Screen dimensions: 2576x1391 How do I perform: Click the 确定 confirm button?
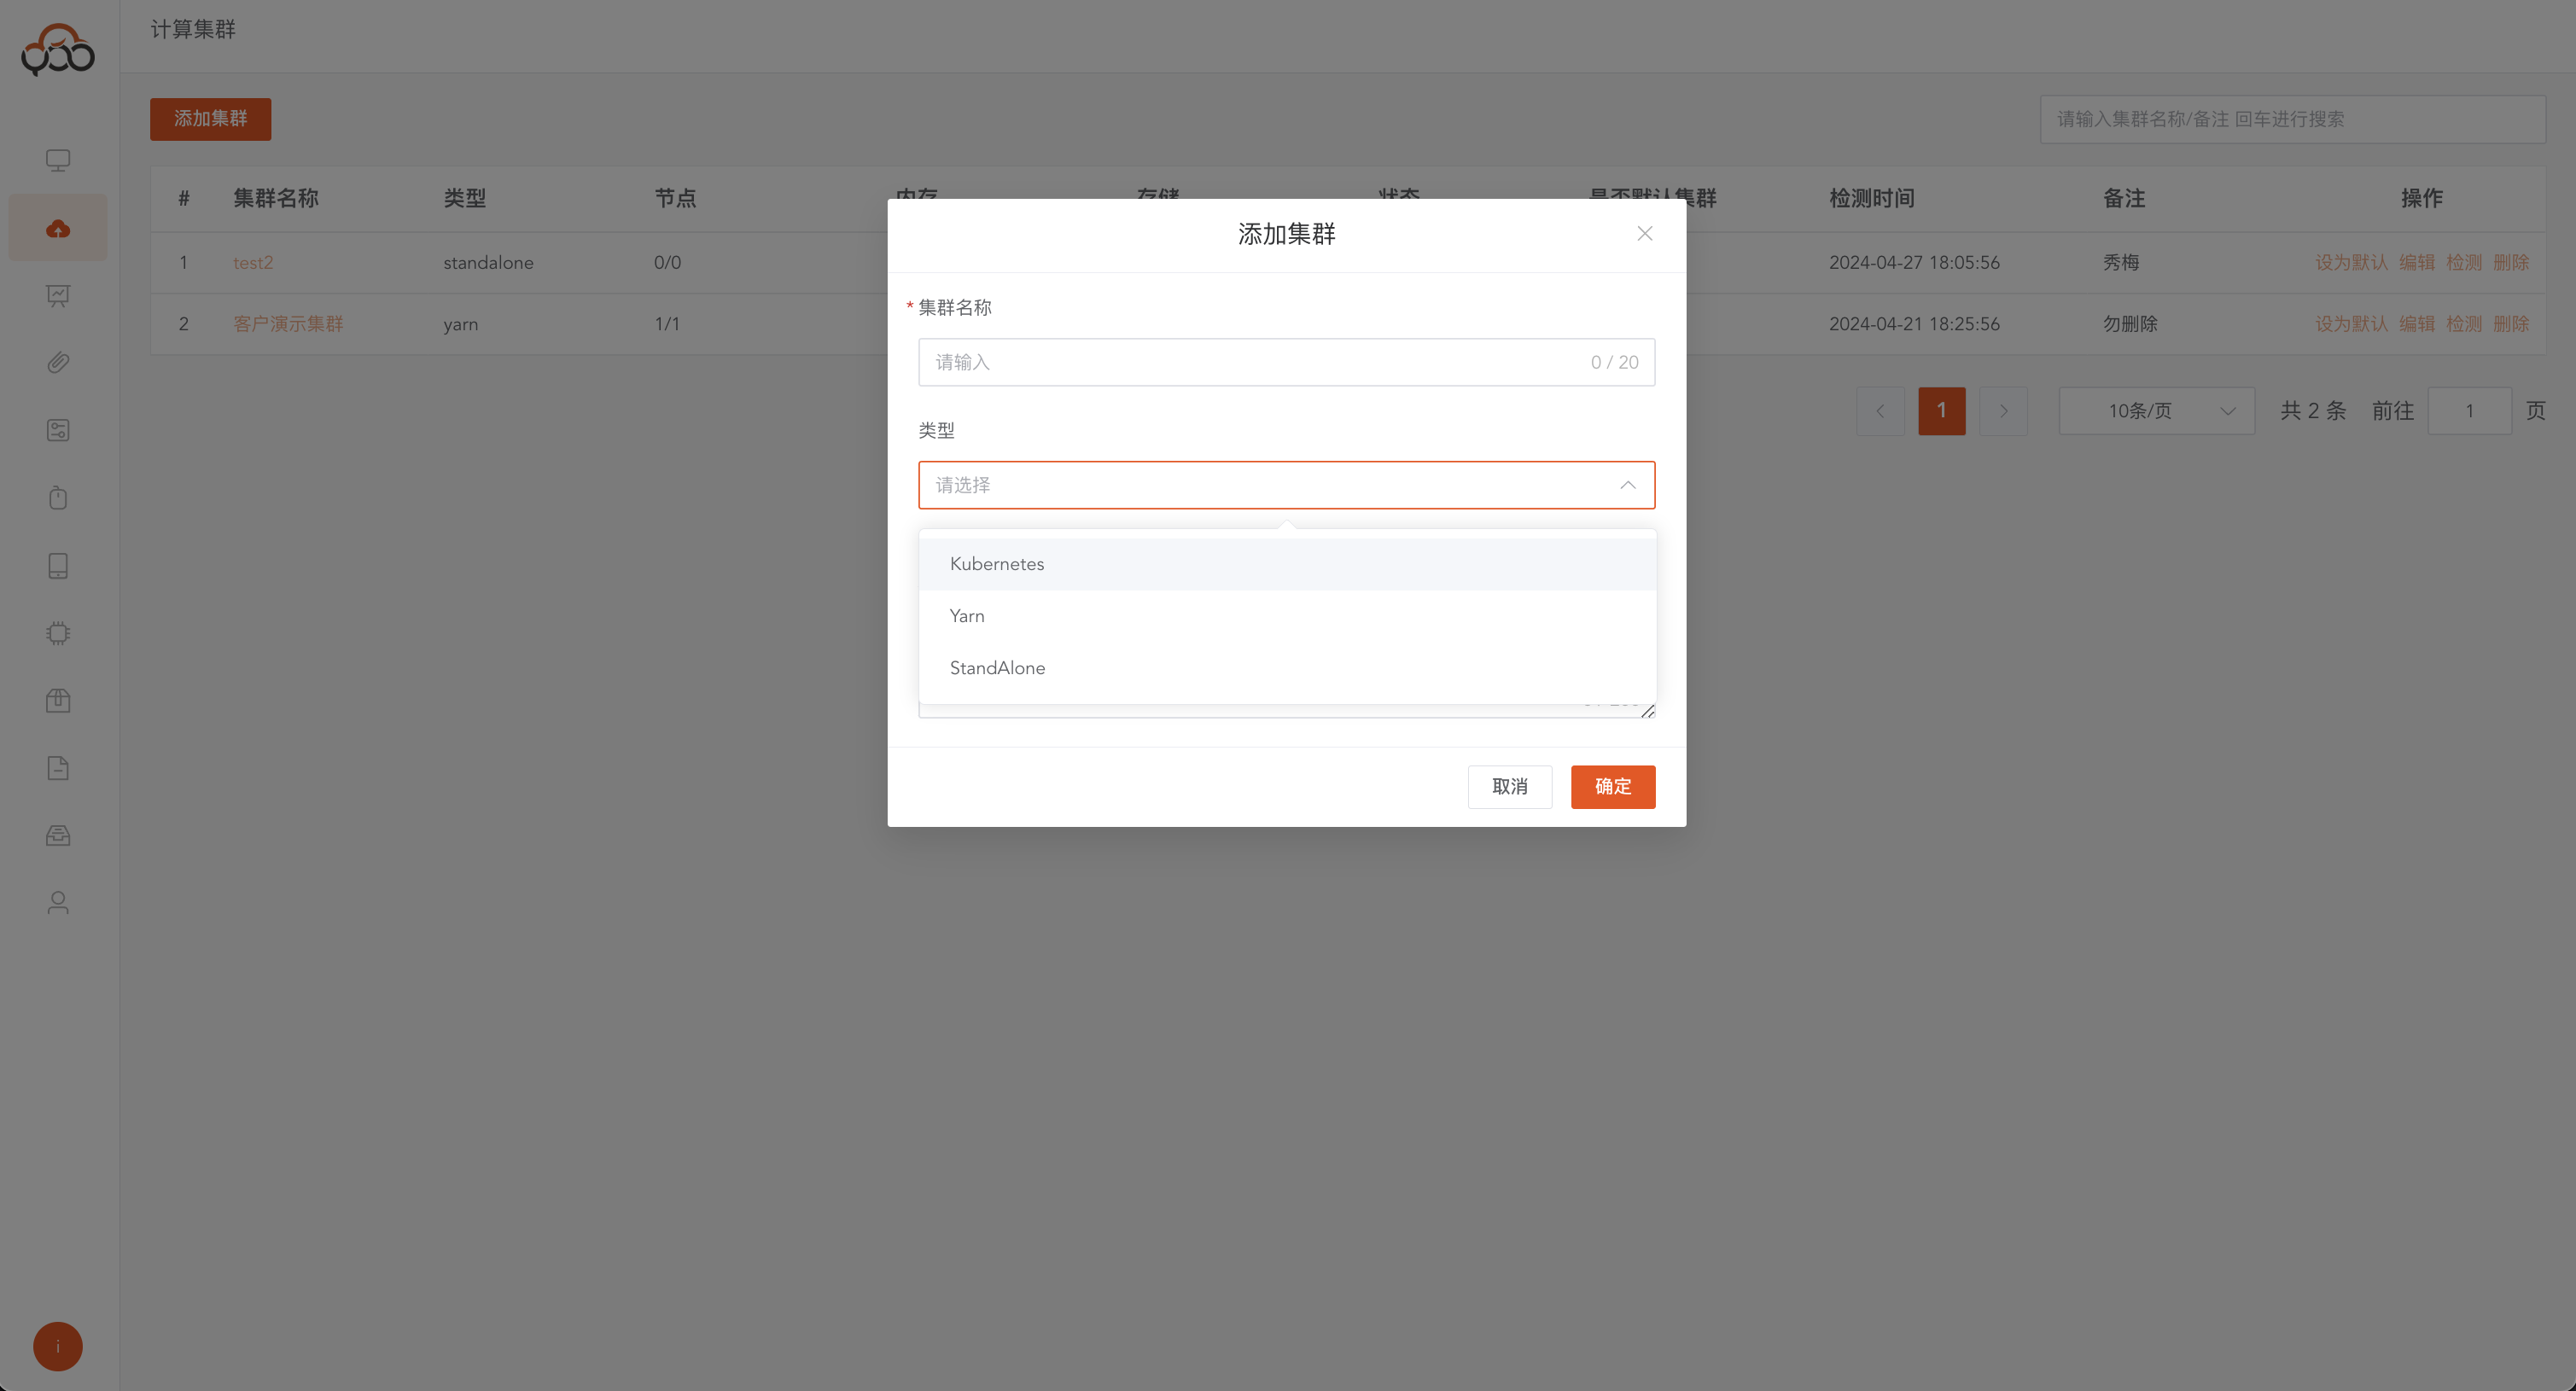tap(1612, 787)
